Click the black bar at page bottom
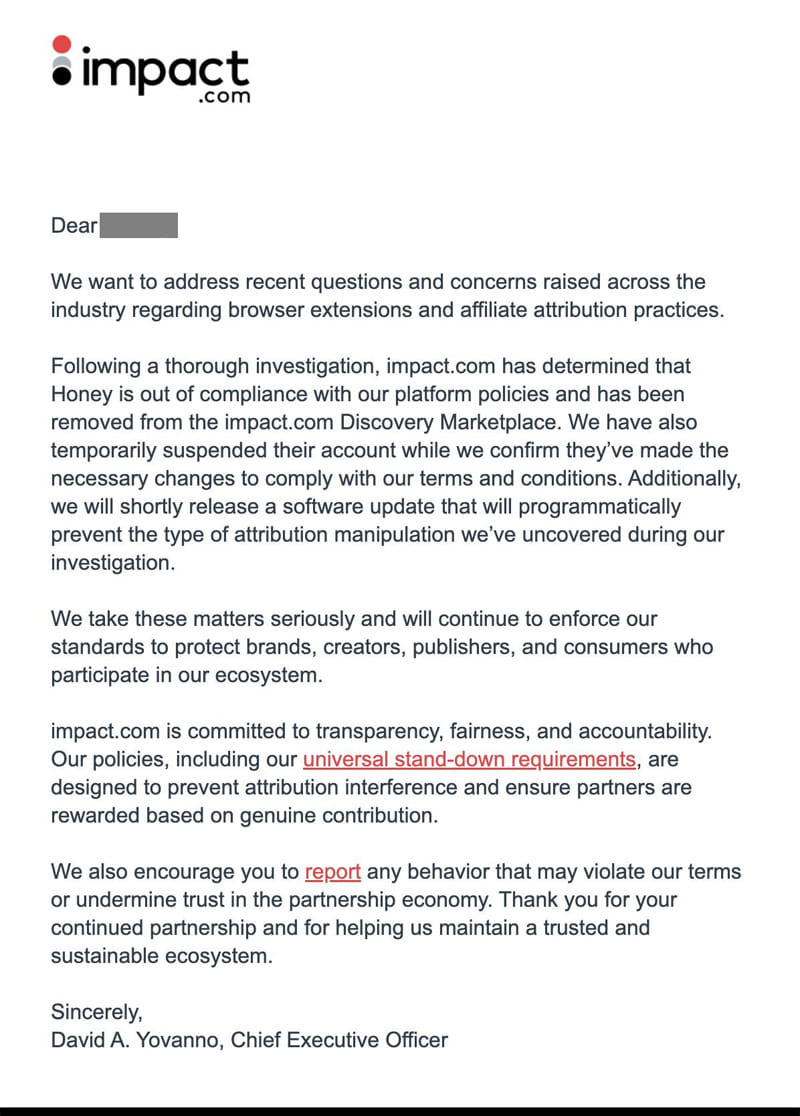 point(400,1111)
